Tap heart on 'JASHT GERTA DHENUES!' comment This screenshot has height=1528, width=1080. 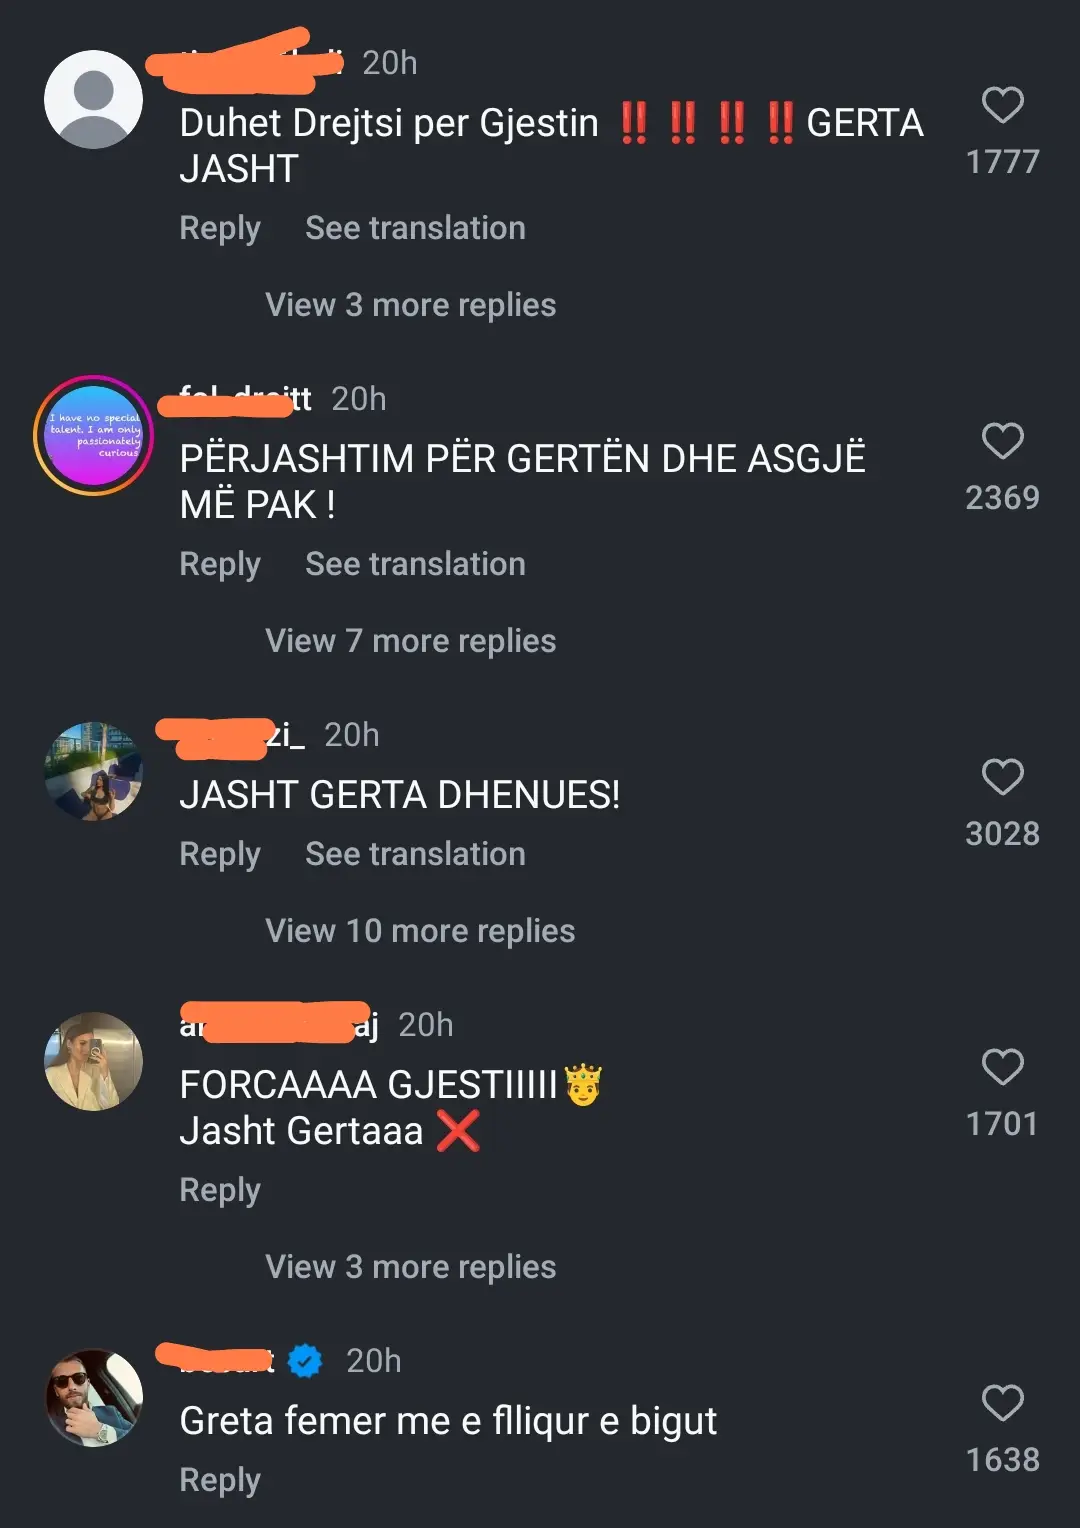(x=1002, y=777)
